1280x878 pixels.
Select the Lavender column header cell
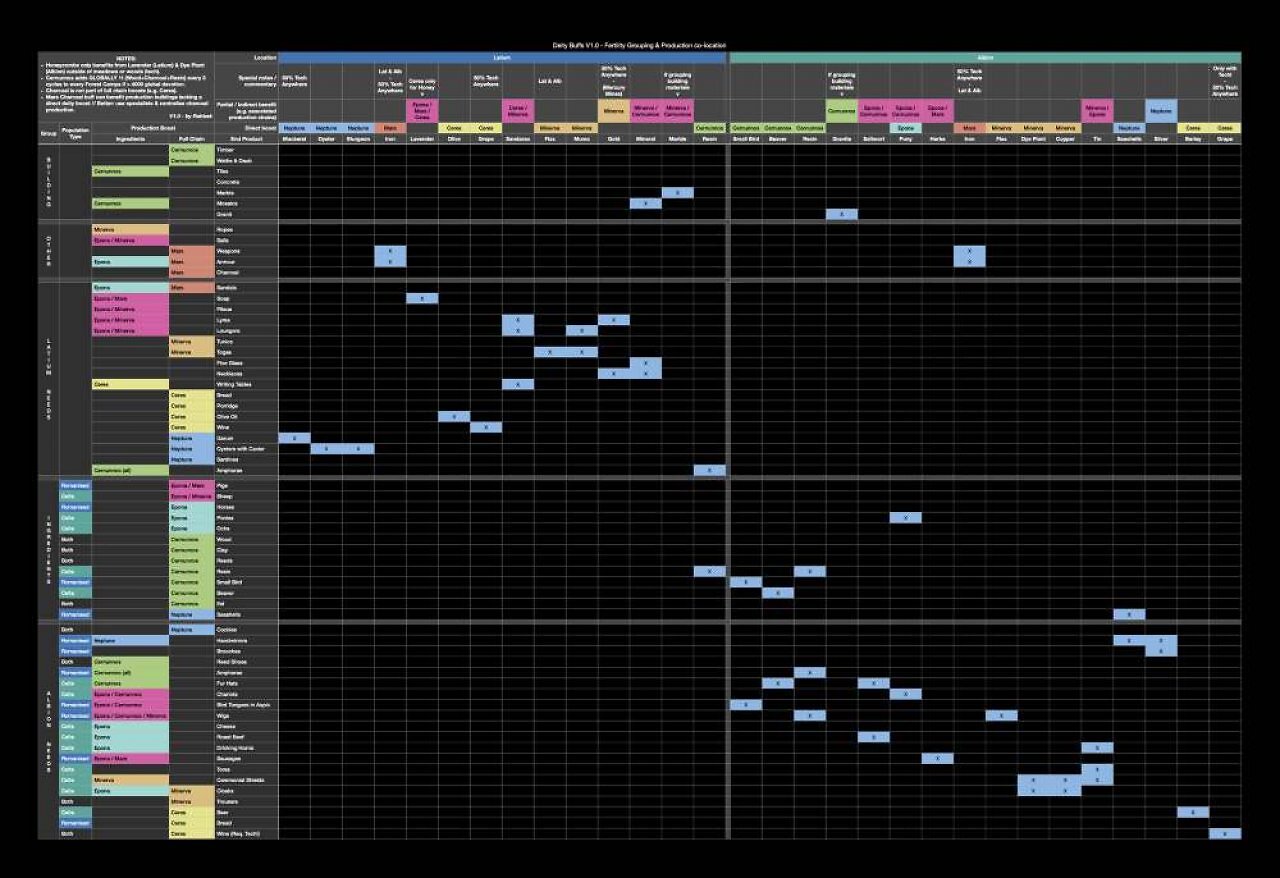click(x=422, y=139)
